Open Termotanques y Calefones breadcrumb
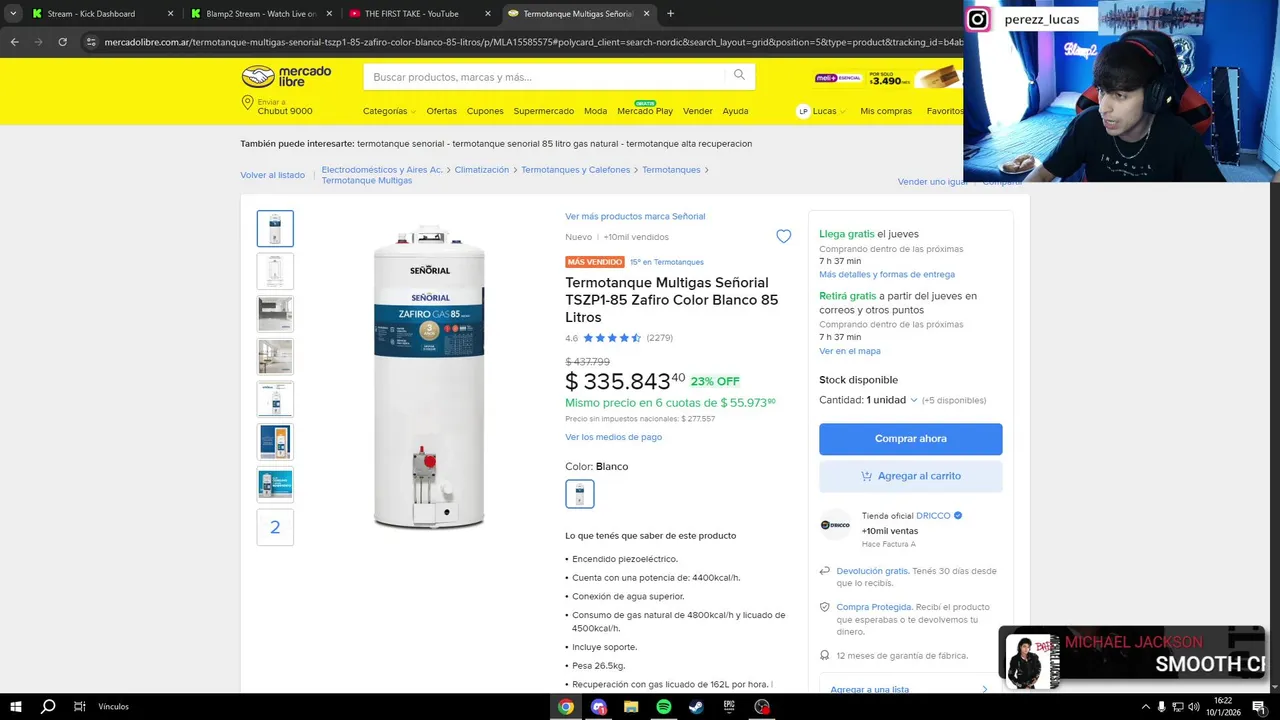Viewport: 1280px width, 720px height. (x=575, y=170)
